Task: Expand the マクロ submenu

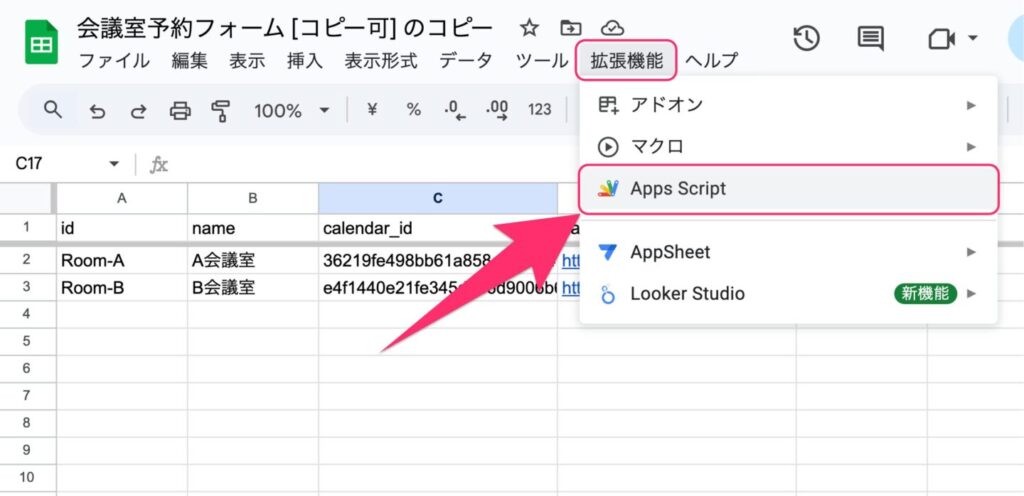Action: coord(972,146)
